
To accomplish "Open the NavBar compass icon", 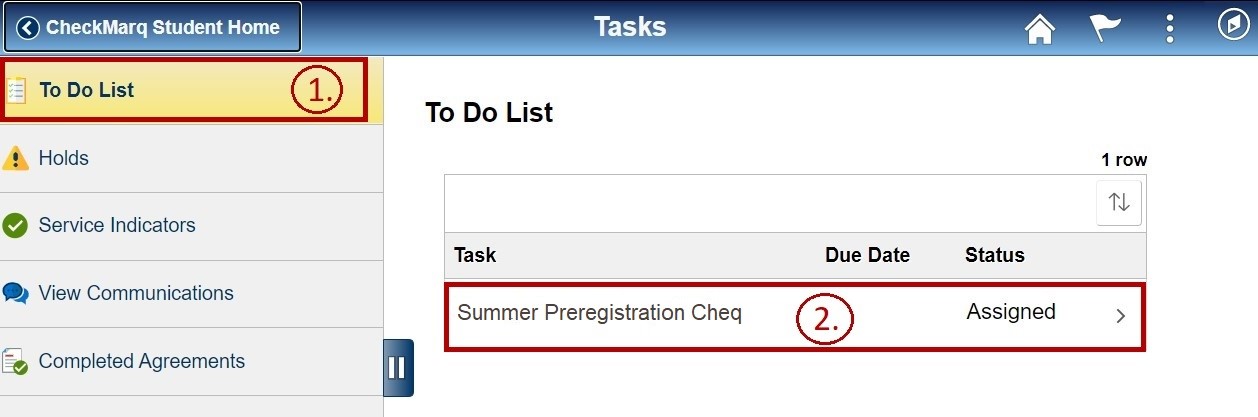I will click(1232, 25).
